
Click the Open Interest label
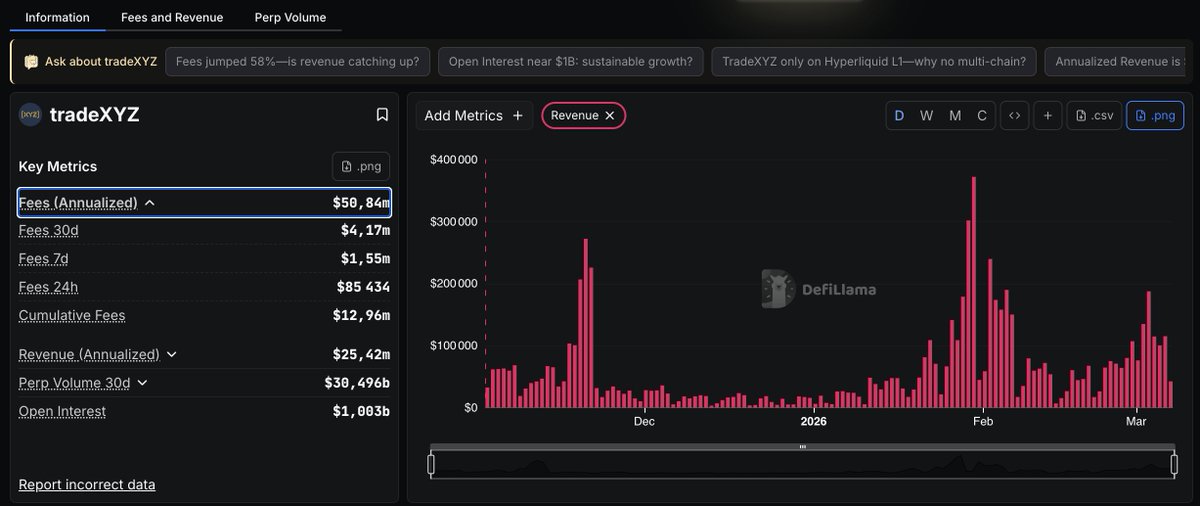[62, 411]
